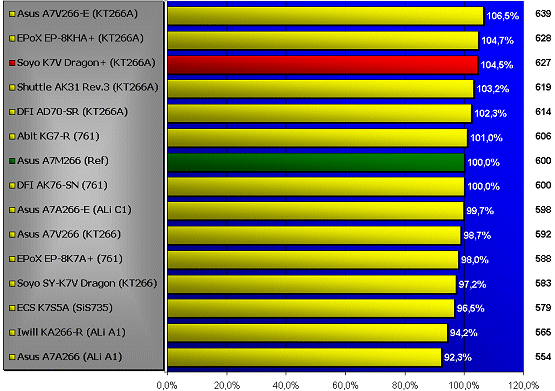Click the score value 639
Screen dimensions: 555x391
(543, 14)
